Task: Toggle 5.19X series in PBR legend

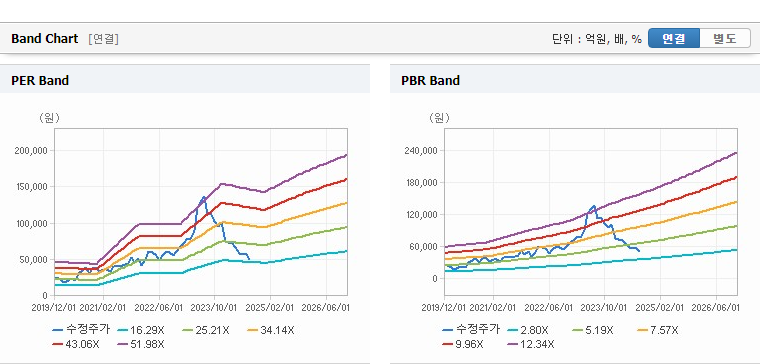Action: click(x=593, y=330)
